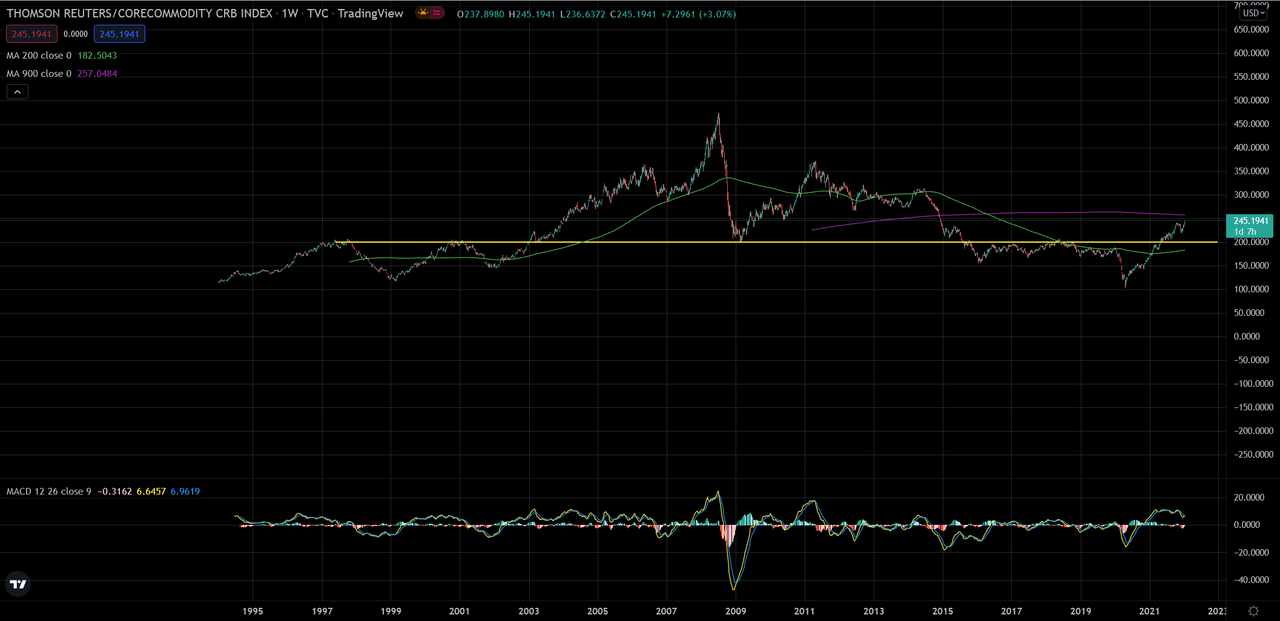Click the 2003 label on time axis
This screenshot has width=1280, height=621.
[x=528, y=609]
